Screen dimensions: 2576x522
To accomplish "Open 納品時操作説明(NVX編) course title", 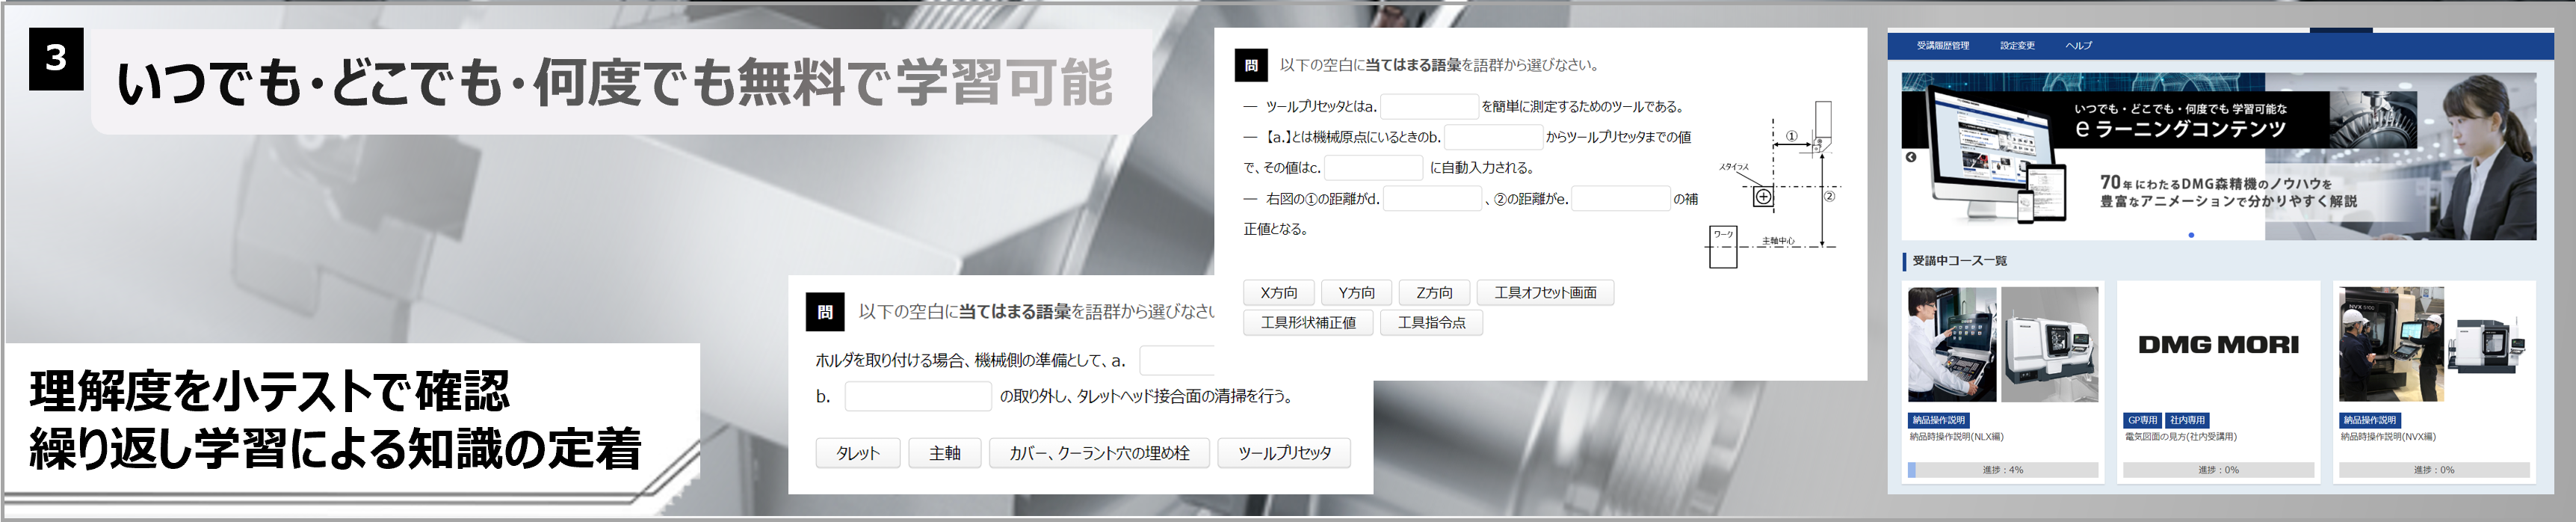I will (2388, 437).
